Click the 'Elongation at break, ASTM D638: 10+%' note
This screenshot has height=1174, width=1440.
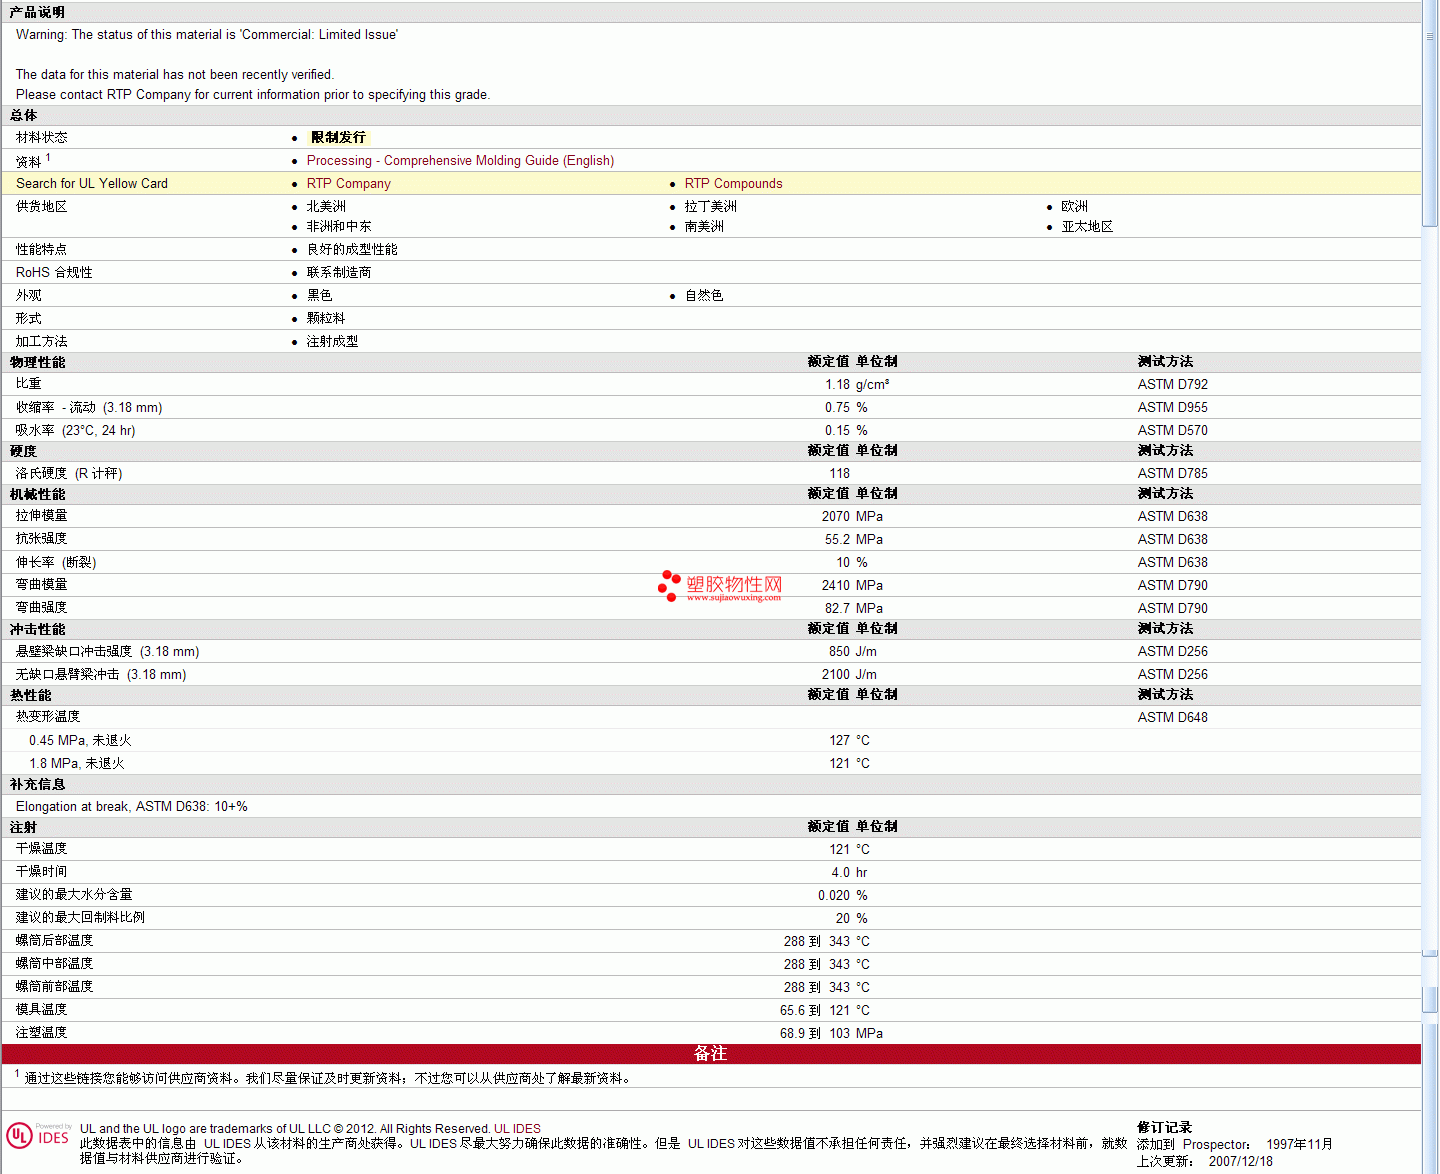pyautogui.click(x=132, y=807)
